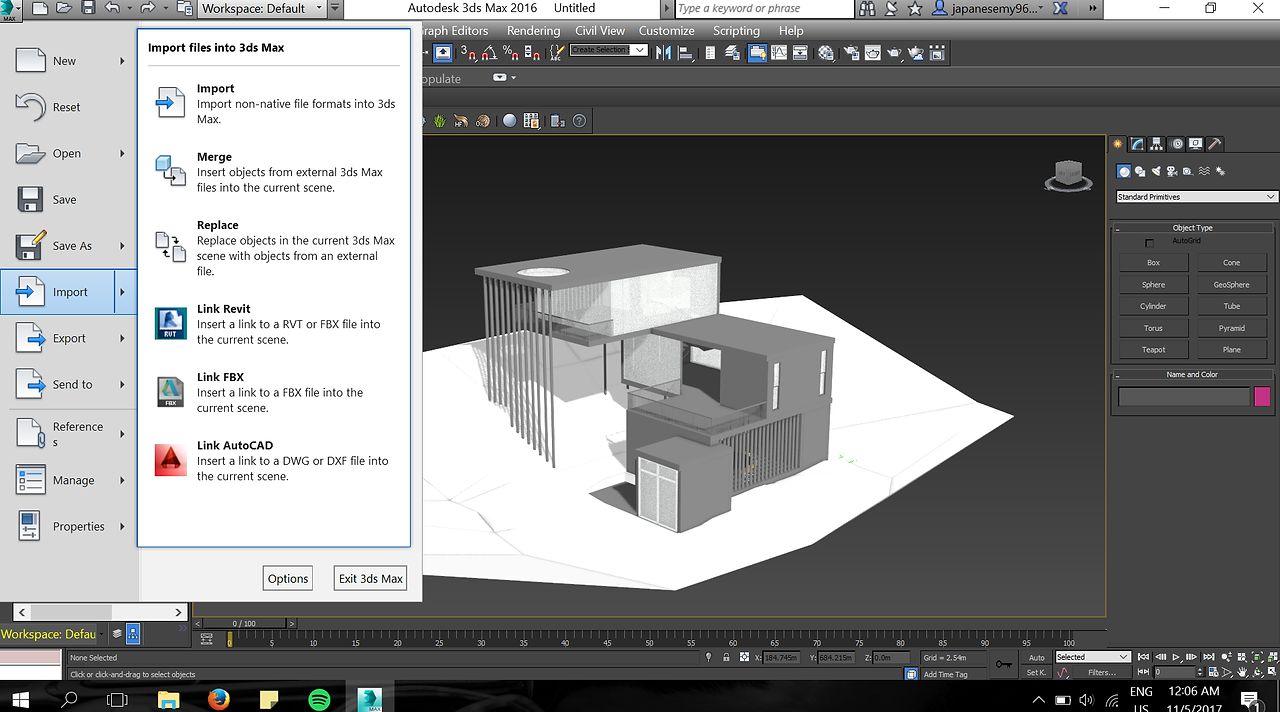This screenshot has height=712, width=1280.
Task: Open the Motion command panel tab
Action: click(1176, 144)
